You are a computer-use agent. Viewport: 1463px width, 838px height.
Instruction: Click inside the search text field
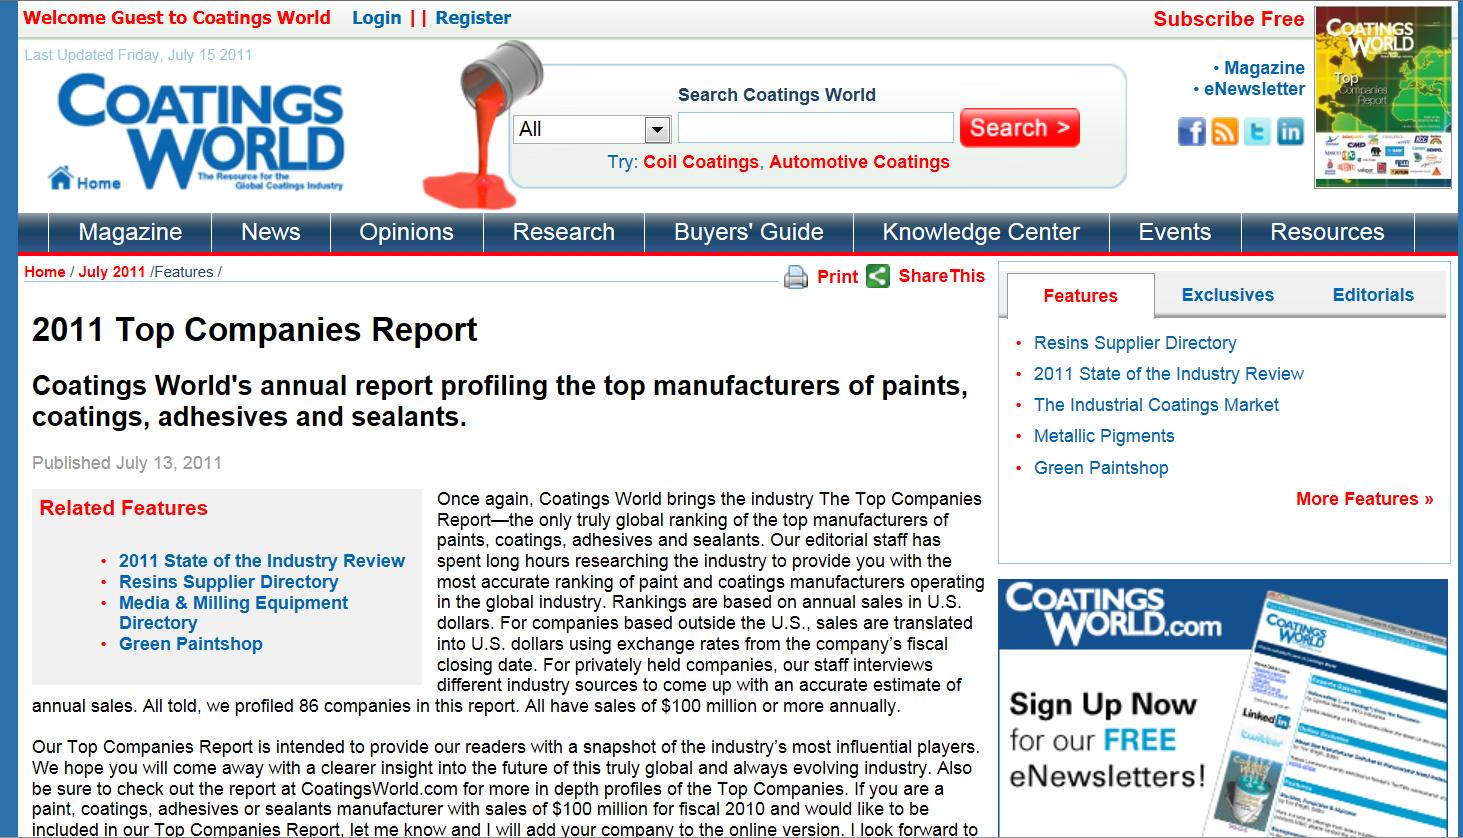click(x=815, y=128)
